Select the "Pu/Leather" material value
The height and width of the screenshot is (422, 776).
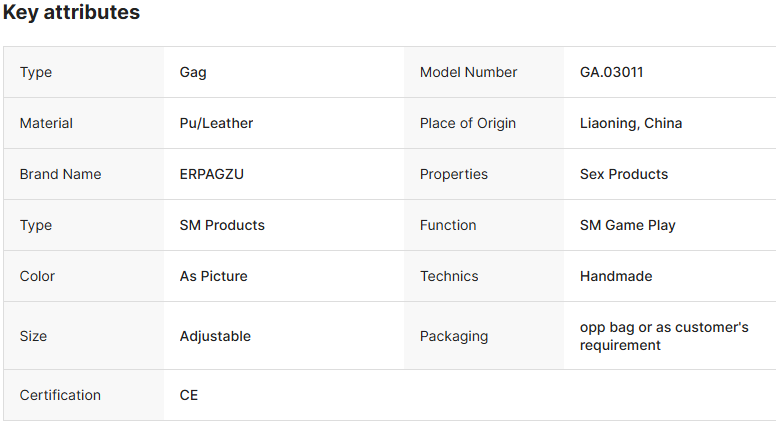[x=216, y=123]
